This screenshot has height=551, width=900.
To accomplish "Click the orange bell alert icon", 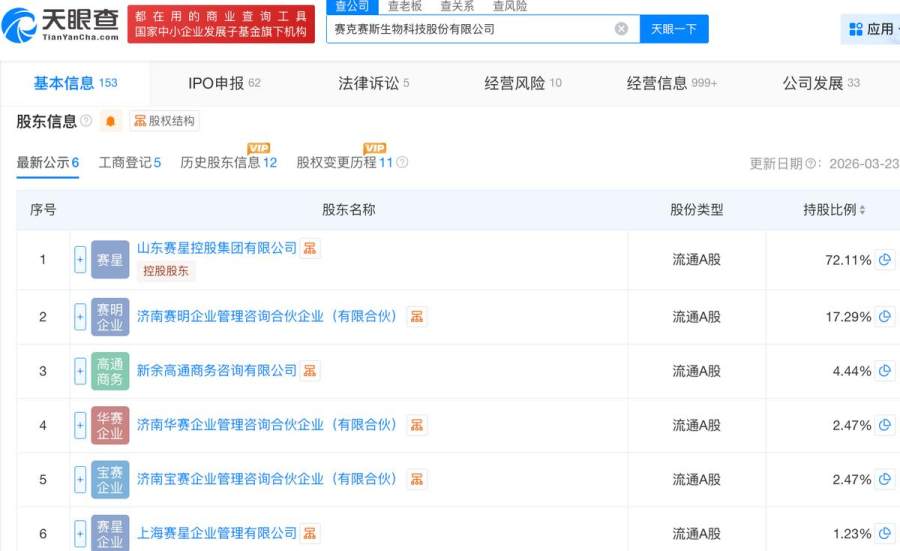I will click(x=110, y=121).
